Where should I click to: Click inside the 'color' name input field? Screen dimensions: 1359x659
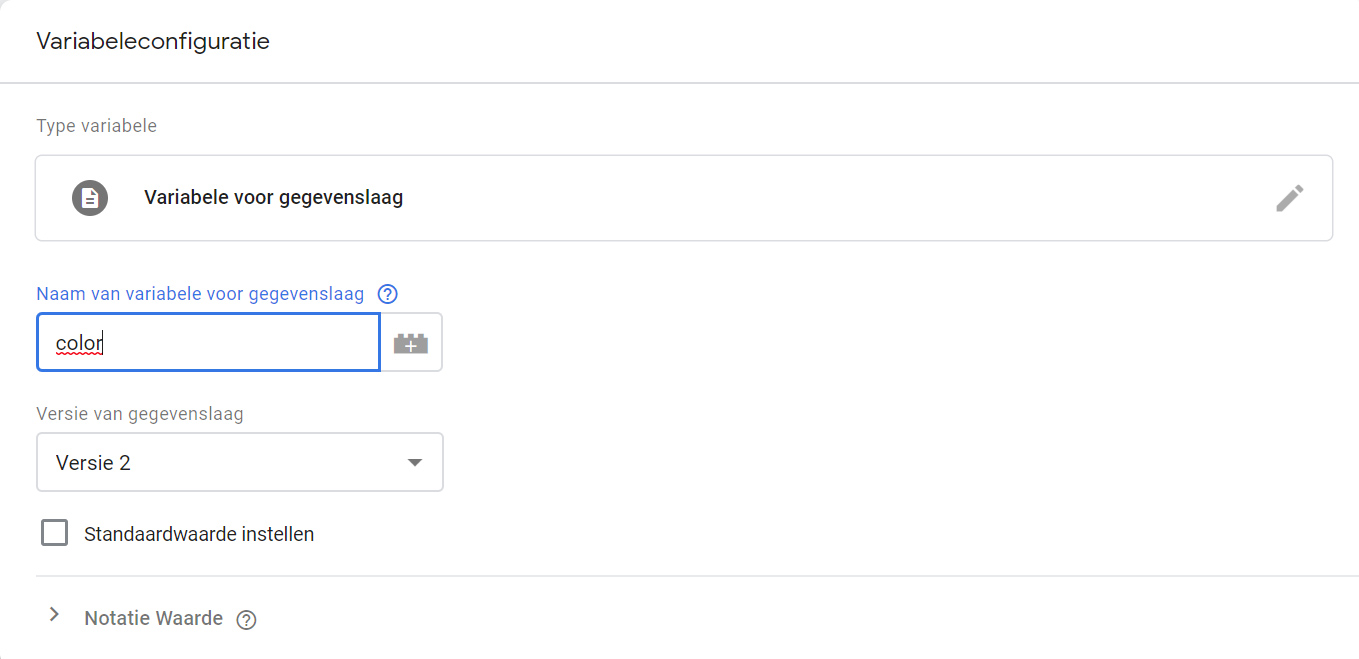240,343
